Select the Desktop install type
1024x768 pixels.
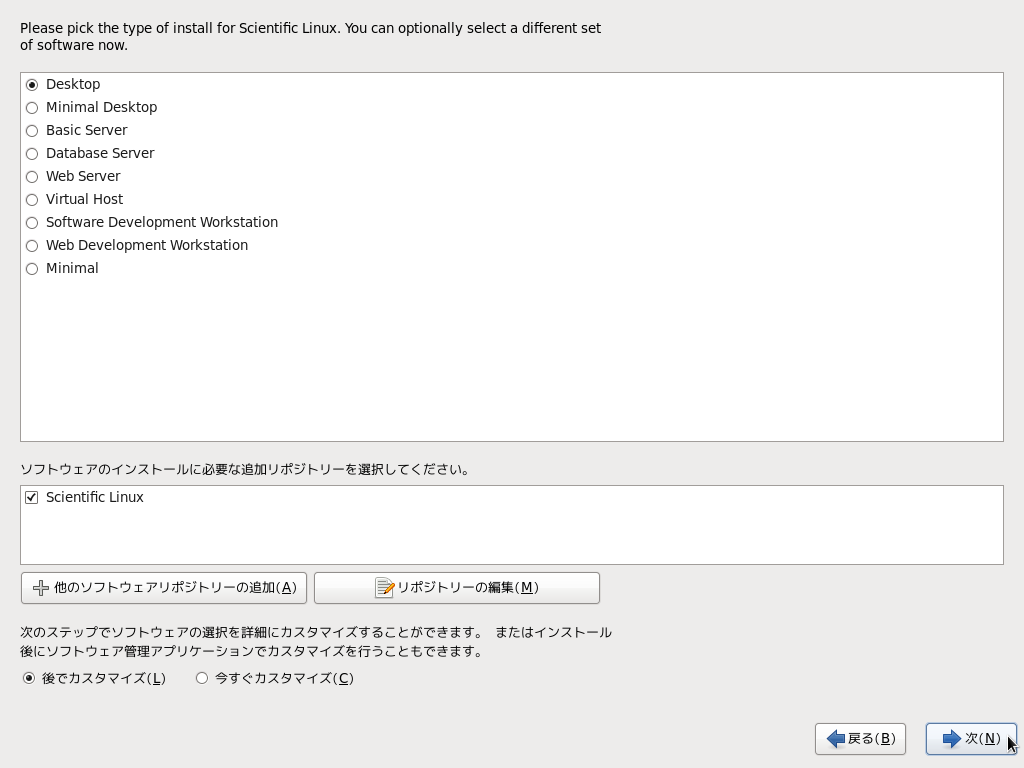[32, 85]
